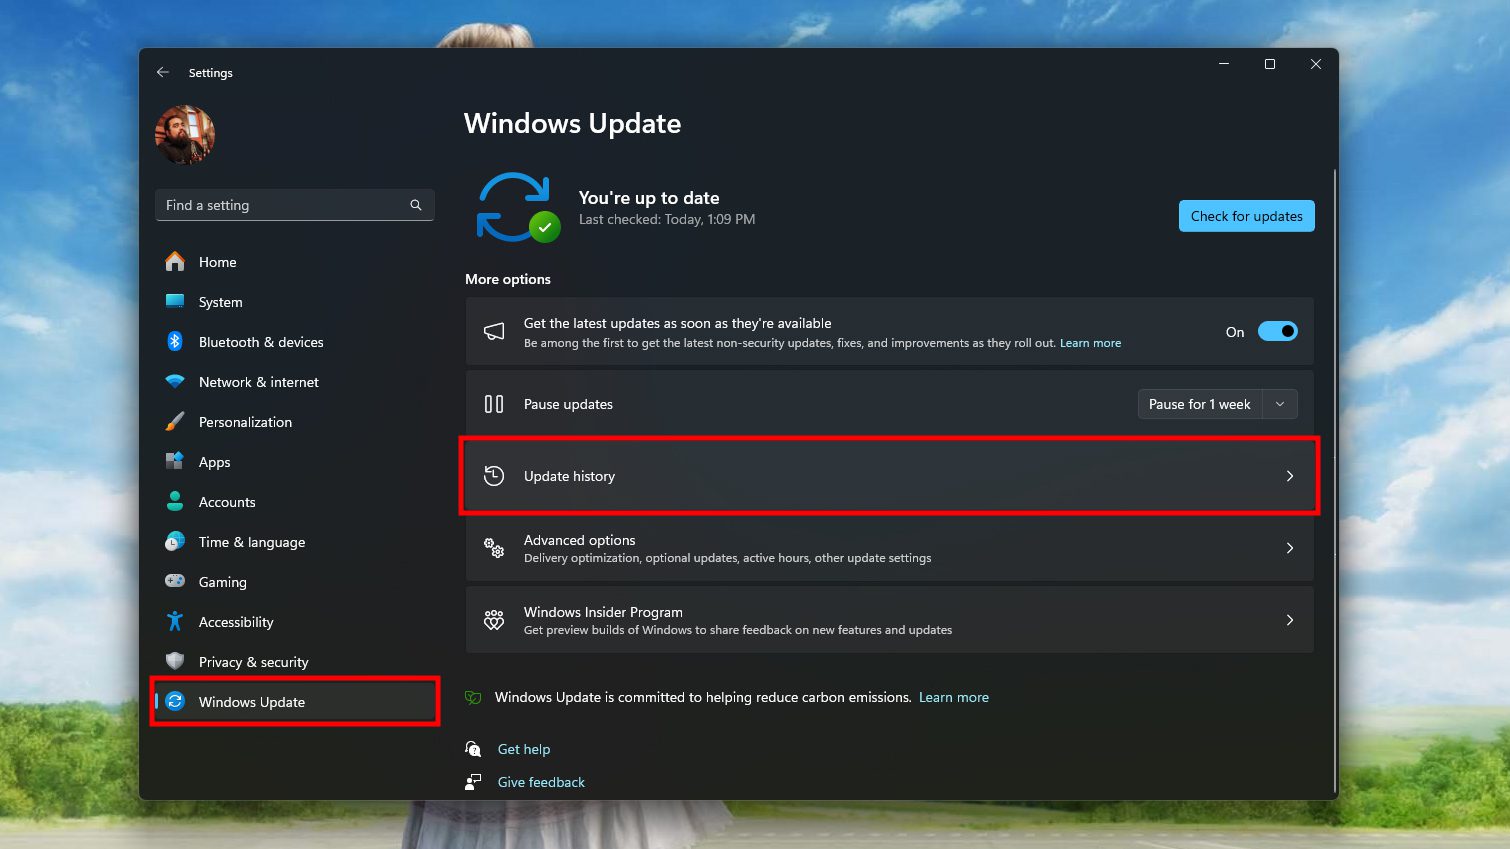The height and width of the screenshot is (849, 1510).
Task: Click the Windows Insider Program icon
Action: coord(494,620)
